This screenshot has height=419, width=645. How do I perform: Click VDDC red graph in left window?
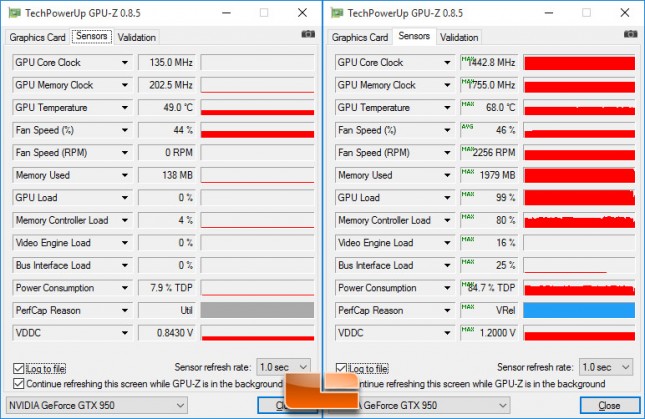[x=257, y=333]
